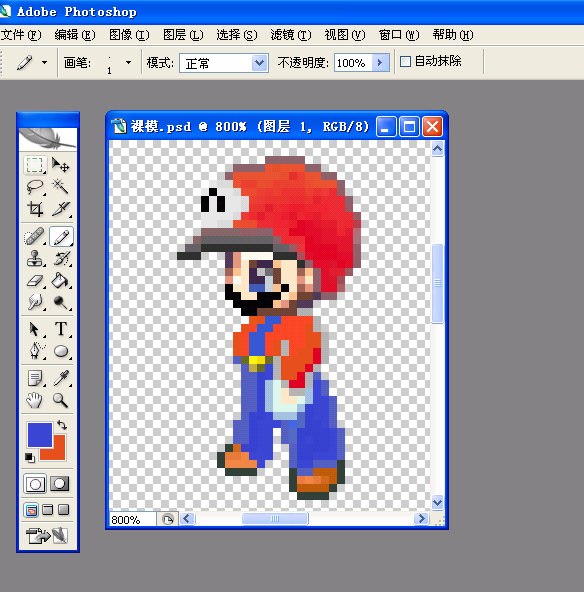This screenshot has height=592, width=584.
Task: Select the Paint Bucket tool
Action: click(x=60, y=281)
